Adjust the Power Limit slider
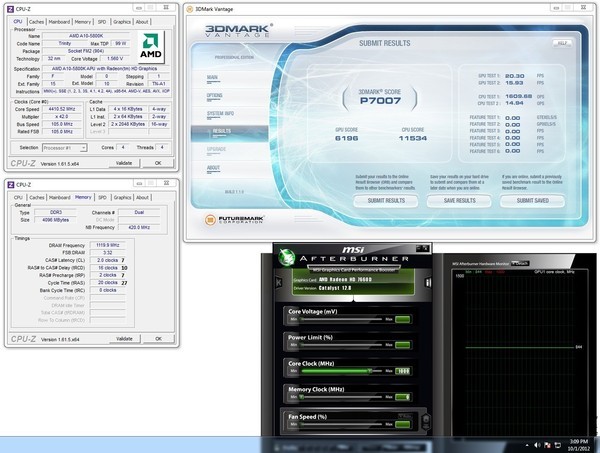 [341, 345]
